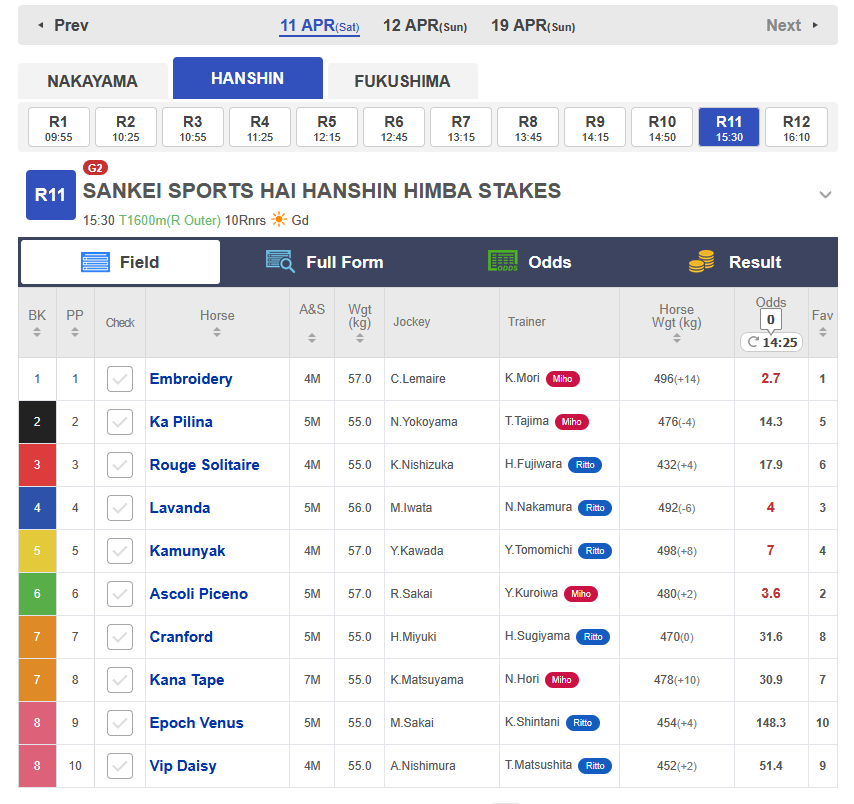Open race R5 at 12:15
This screenshot has height=804, width=854.
point(327,127)
